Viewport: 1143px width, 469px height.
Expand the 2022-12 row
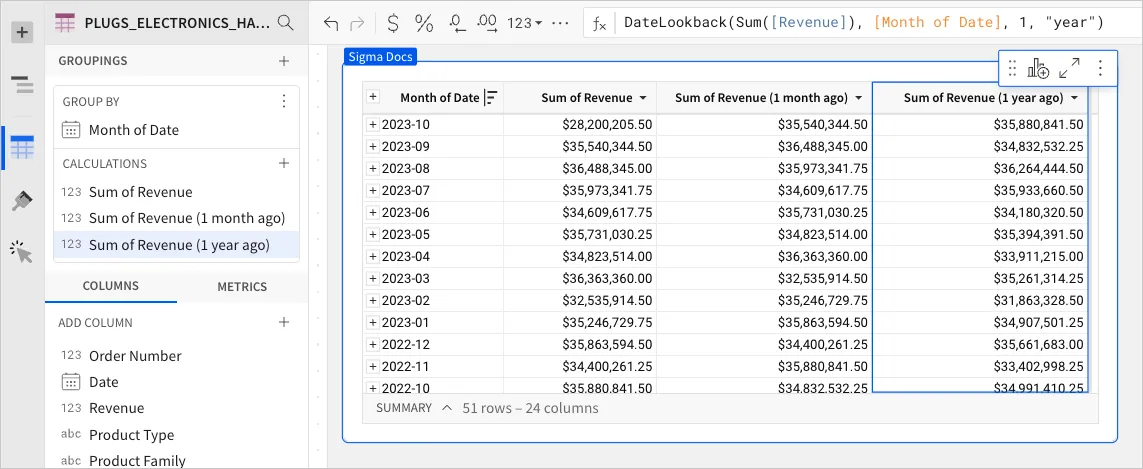tap(372, 344)
